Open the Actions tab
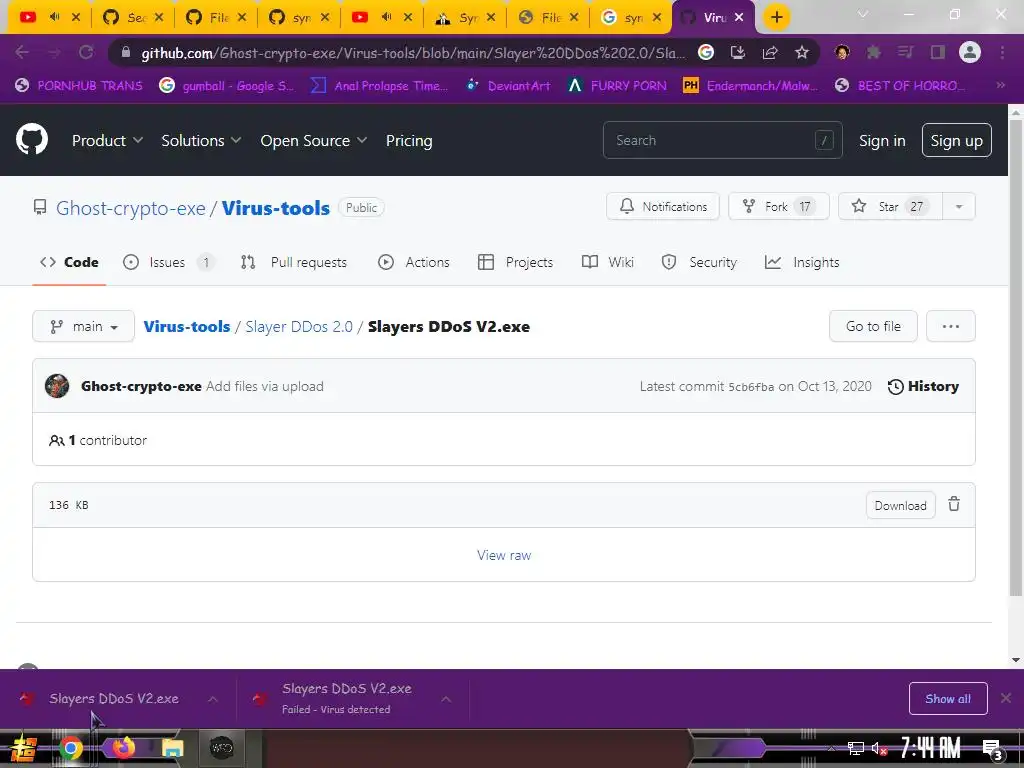 pos(414,262)
